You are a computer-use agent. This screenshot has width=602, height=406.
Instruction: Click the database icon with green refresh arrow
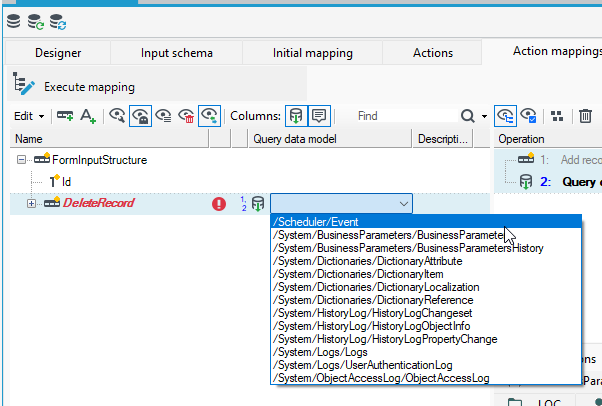(x=35, y=22)
